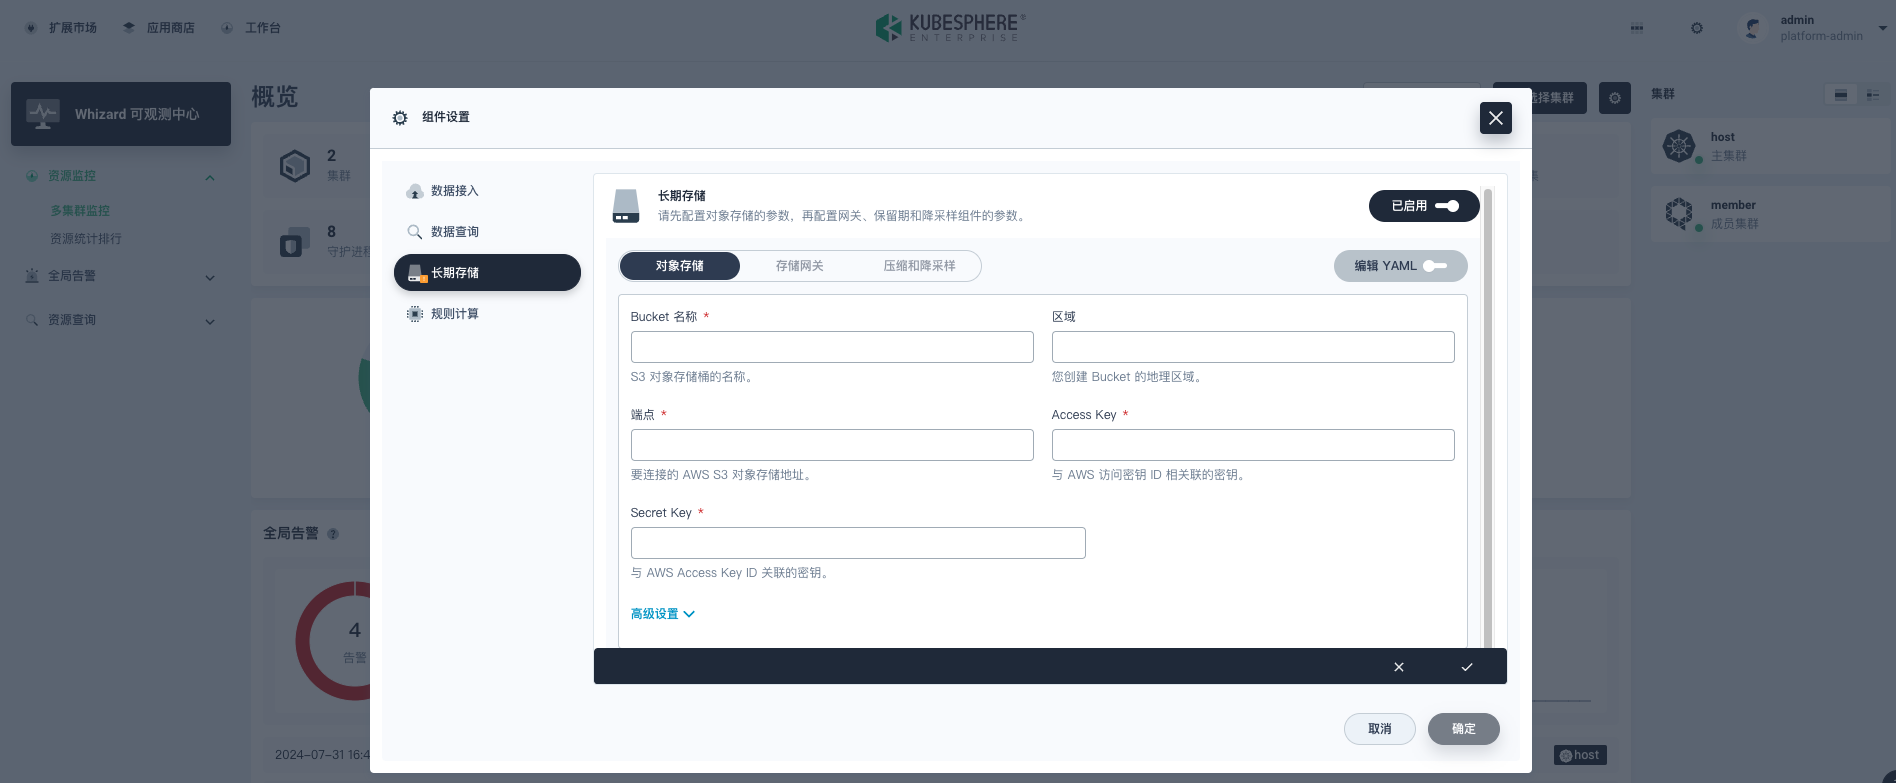Click the dialog's vertical scrollbar
The height and width of the screenshot is (783, 1896).
pyautogui.click(x=1488, y=418)
